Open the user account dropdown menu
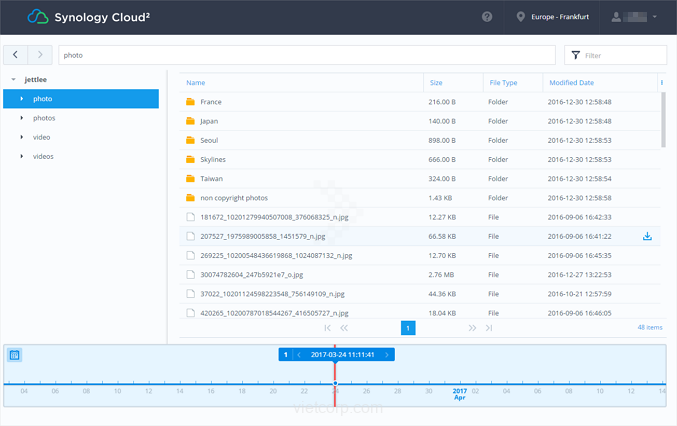The image size is (677, 426). click(x=636, y=17)
